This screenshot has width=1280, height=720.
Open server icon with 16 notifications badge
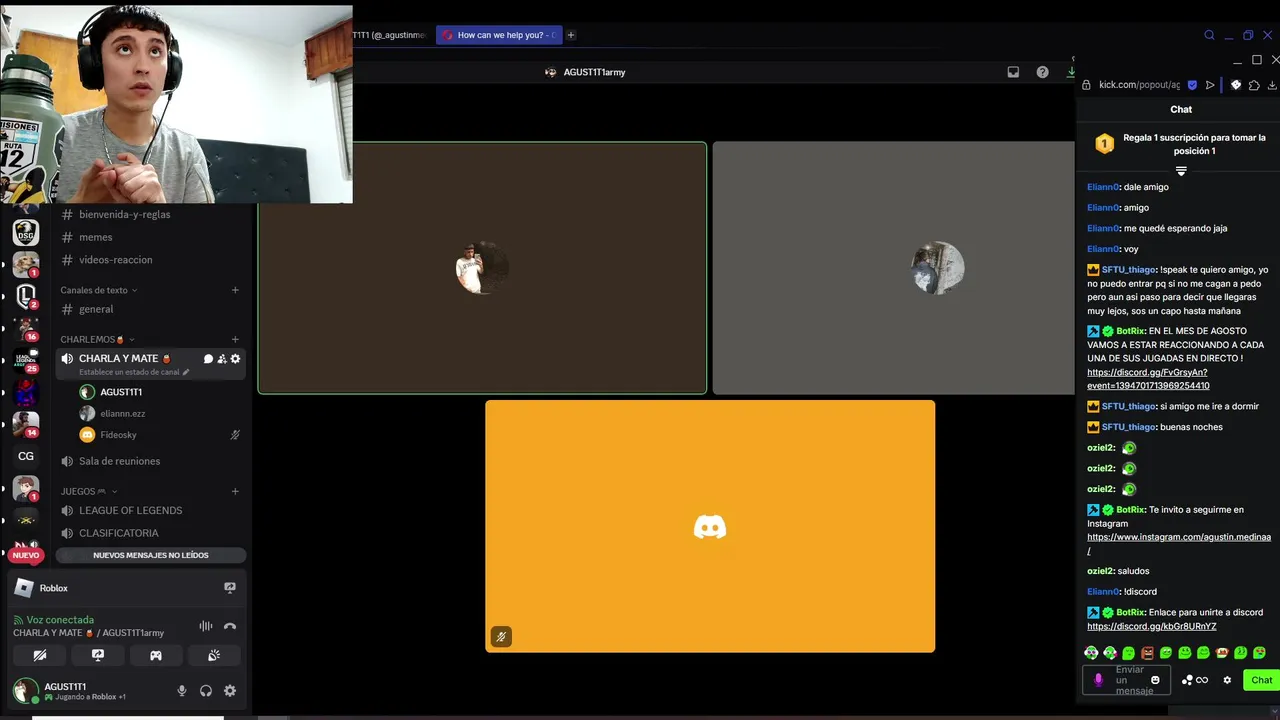[26, 328]
